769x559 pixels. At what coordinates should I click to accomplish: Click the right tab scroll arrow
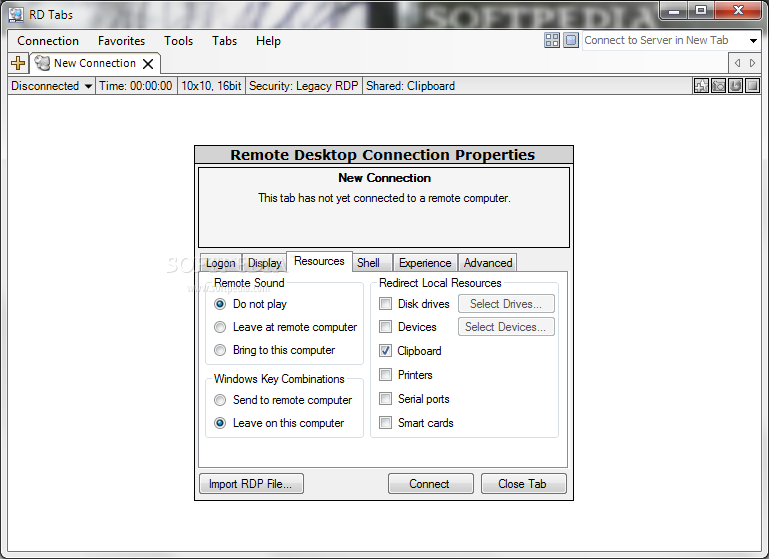pyautogui.click(x=752, y=63)
